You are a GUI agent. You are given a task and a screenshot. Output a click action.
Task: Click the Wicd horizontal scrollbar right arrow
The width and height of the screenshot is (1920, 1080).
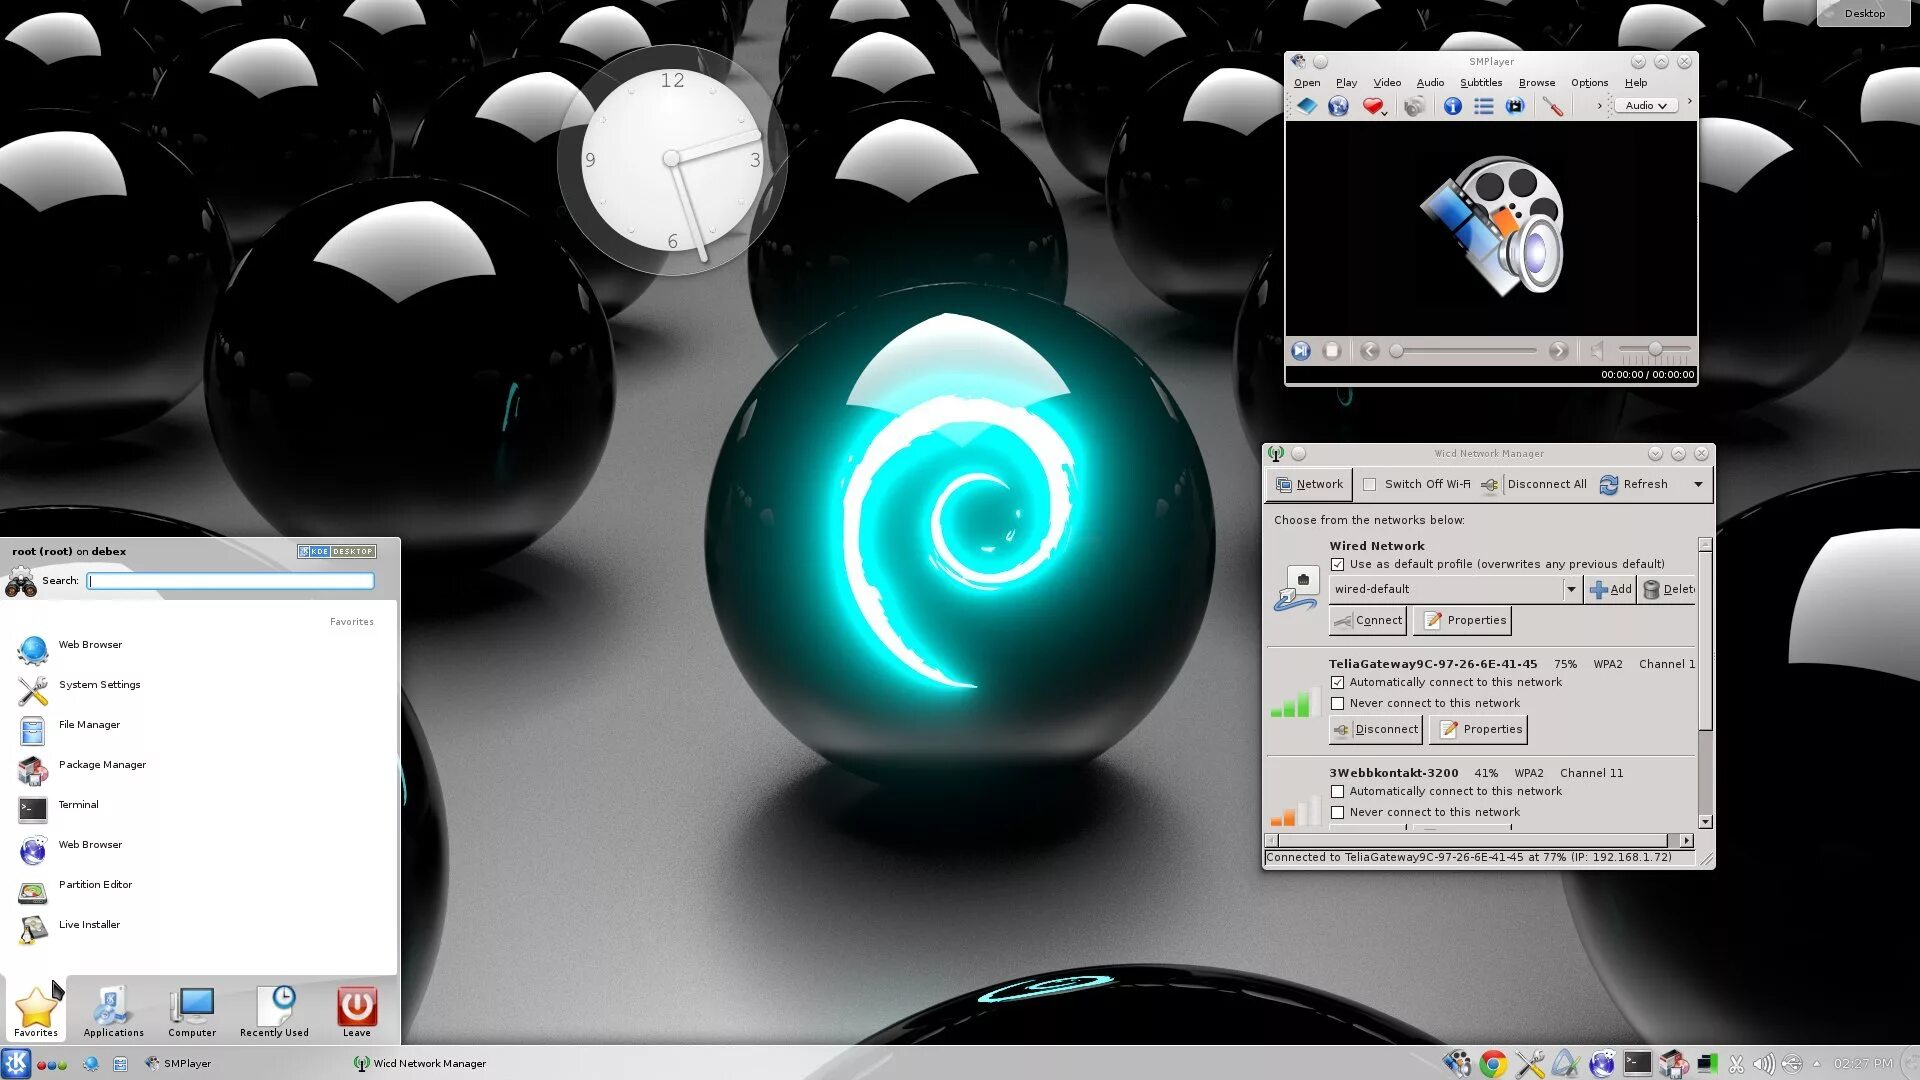1687,841
